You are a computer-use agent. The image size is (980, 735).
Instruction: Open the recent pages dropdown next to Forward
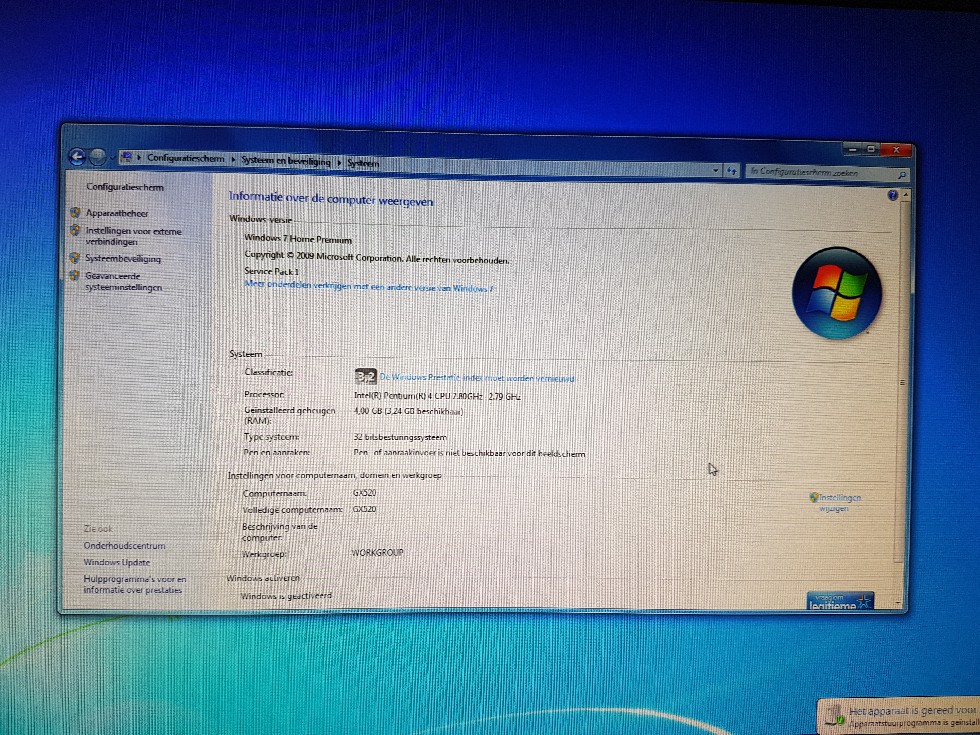point(112,158)
